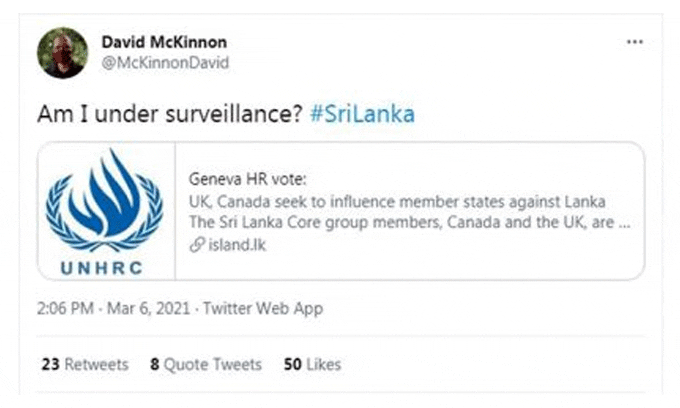Click the UNHRC flame logo image
The width and height of the screenshot is (680, 408).
coord(104,201)
